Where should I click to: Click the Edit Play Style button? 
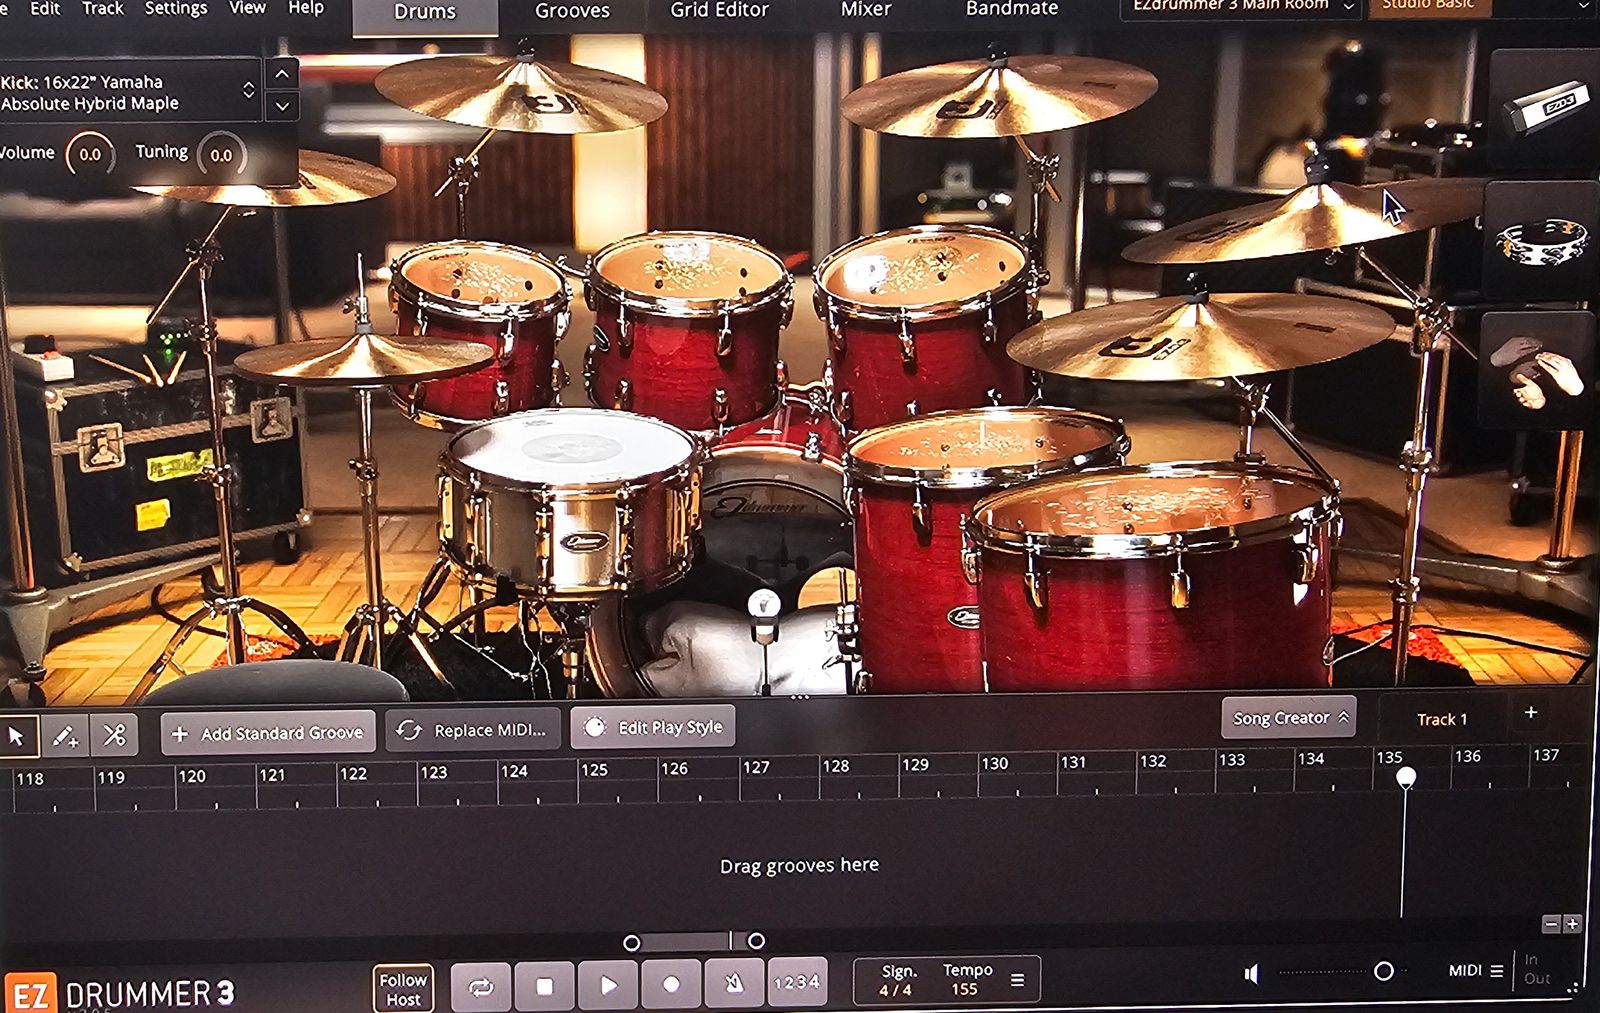[653, 728]
